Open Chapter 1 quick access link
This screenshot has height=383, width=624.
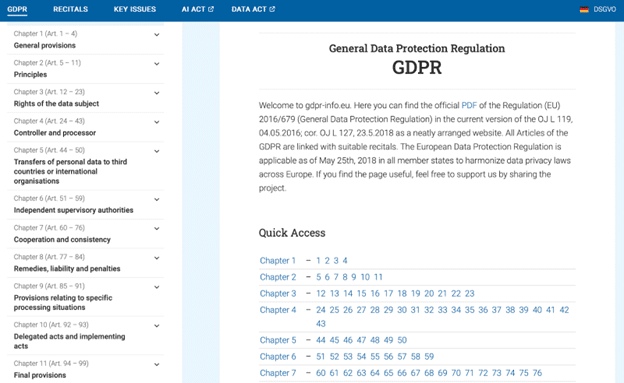pyautogui.click(x=277, y=260)
